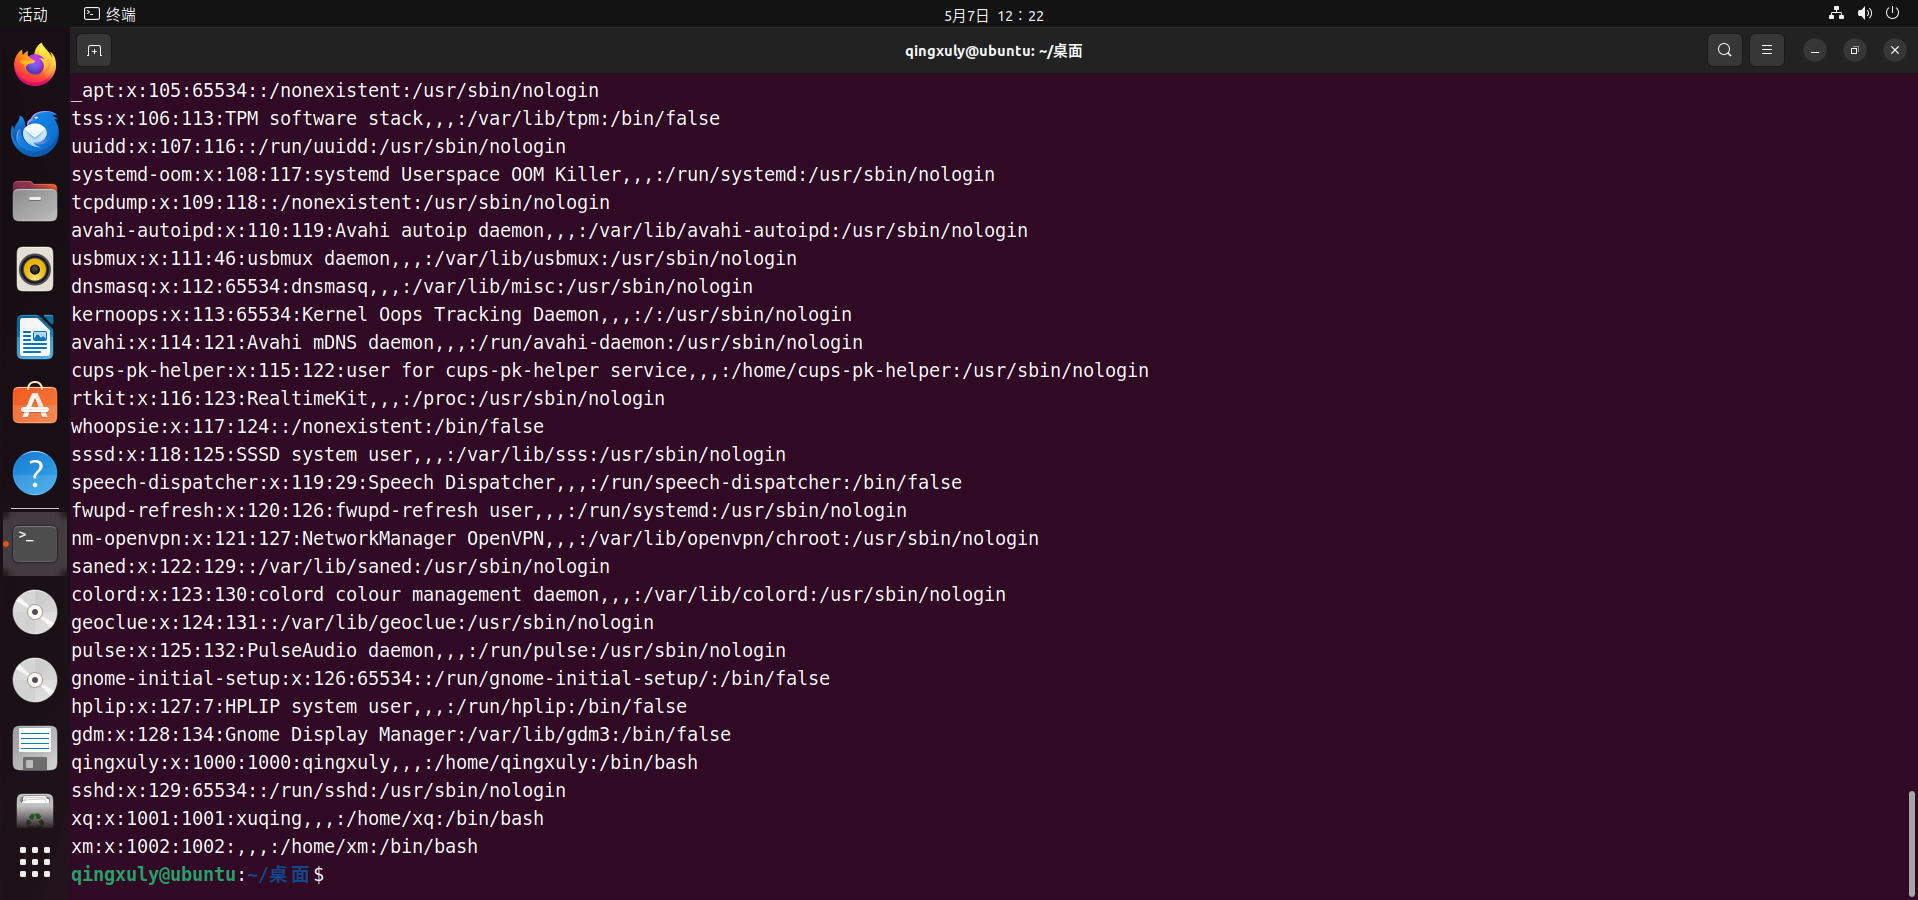Show all applications grid
The width and height of the screenshot is (1918, 900).
(x=35, y=862)
